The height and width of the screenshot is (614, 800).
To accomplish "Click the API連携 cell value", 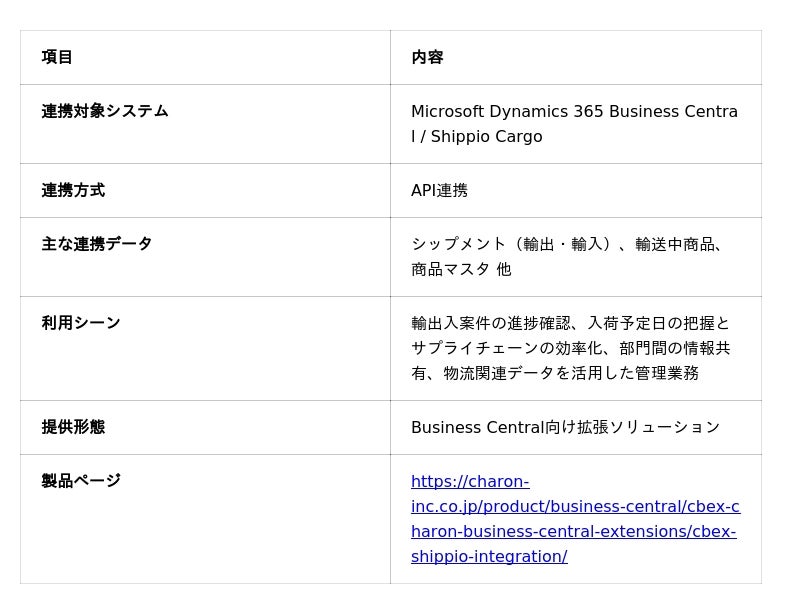I will point(439,190).
